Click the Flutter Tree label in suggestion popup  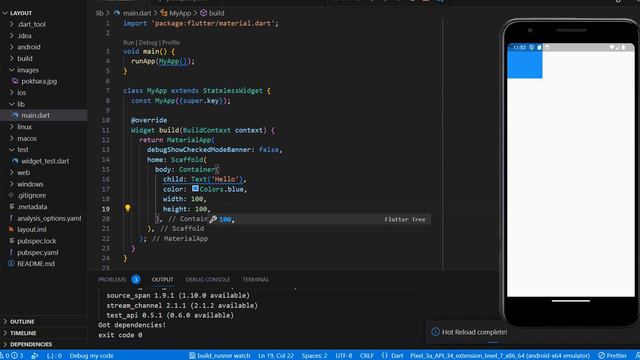(x=404, y=220)
